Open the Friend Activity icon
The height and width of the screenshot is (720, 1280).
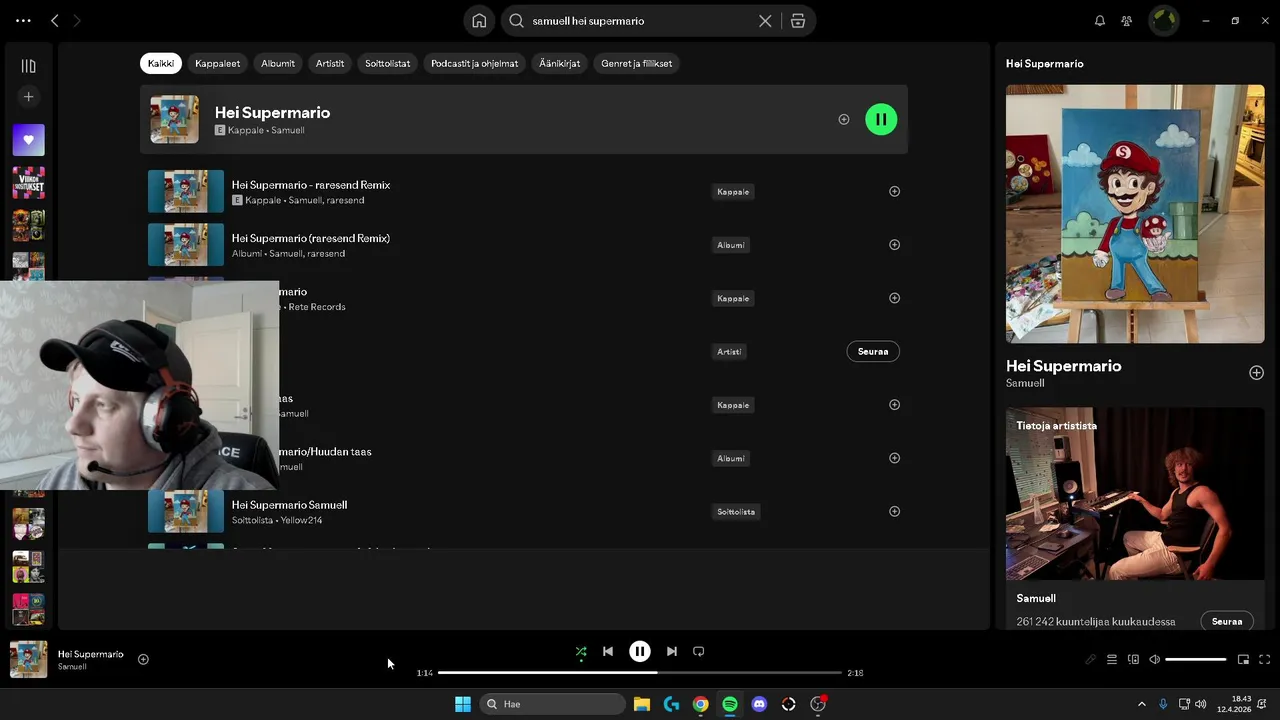point(1127,20)
